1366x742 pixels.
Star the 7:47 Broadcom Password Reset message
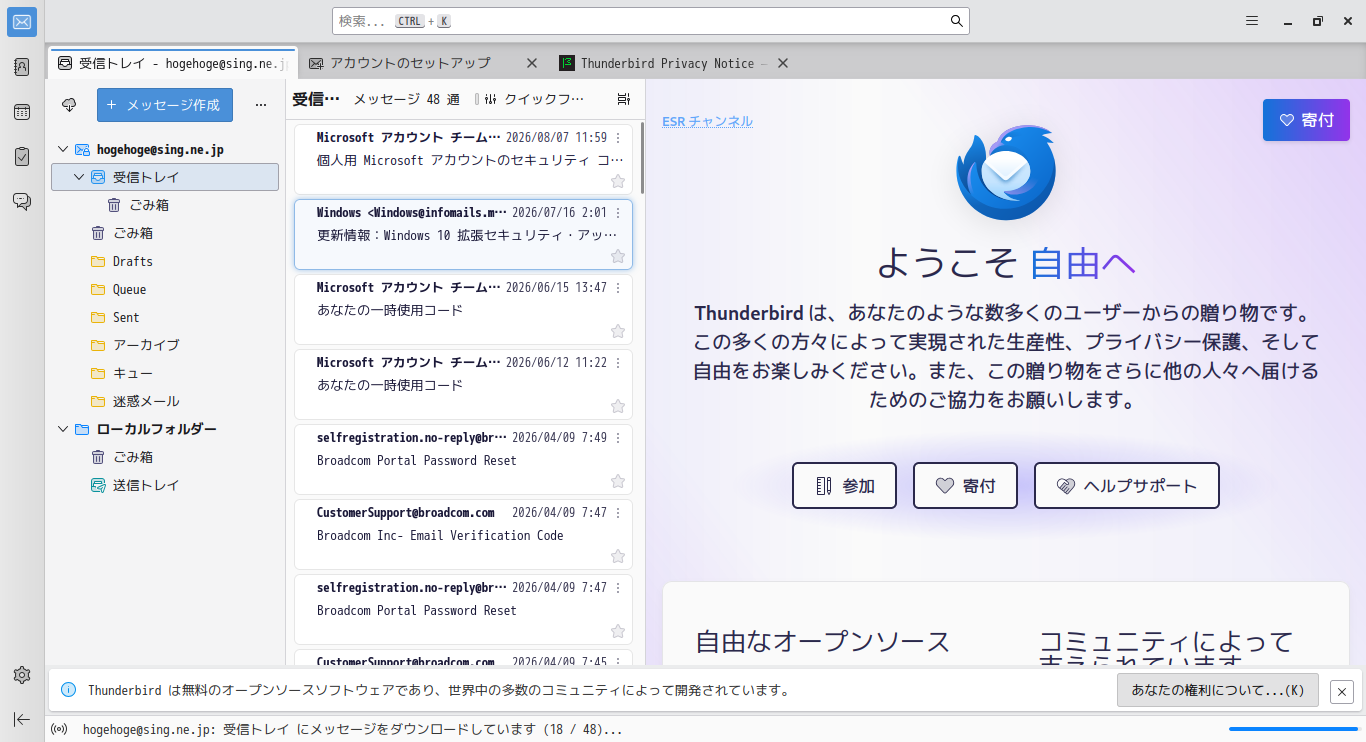618,632
